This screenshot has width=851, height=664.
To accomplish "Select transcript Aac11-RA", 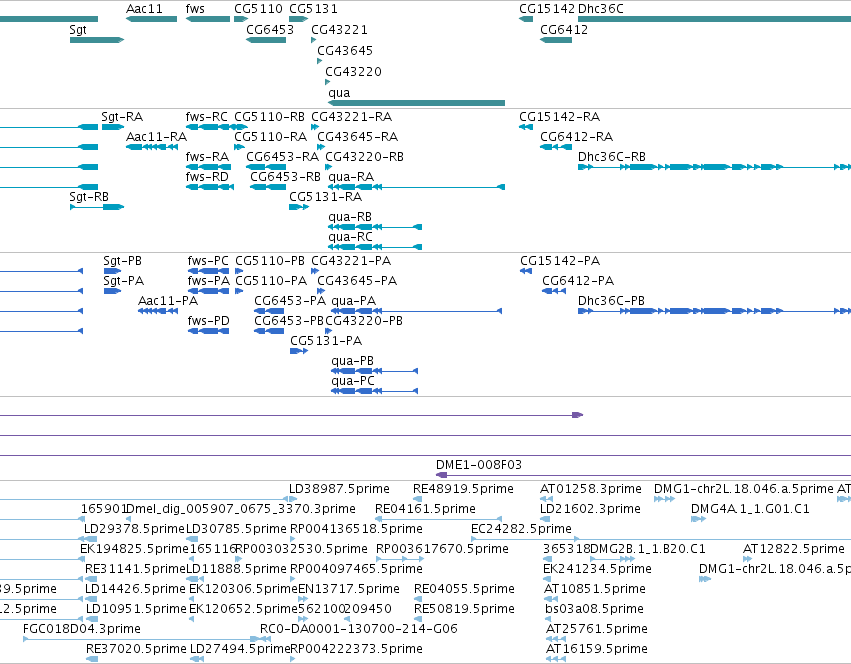I will (x=152, y=147).
